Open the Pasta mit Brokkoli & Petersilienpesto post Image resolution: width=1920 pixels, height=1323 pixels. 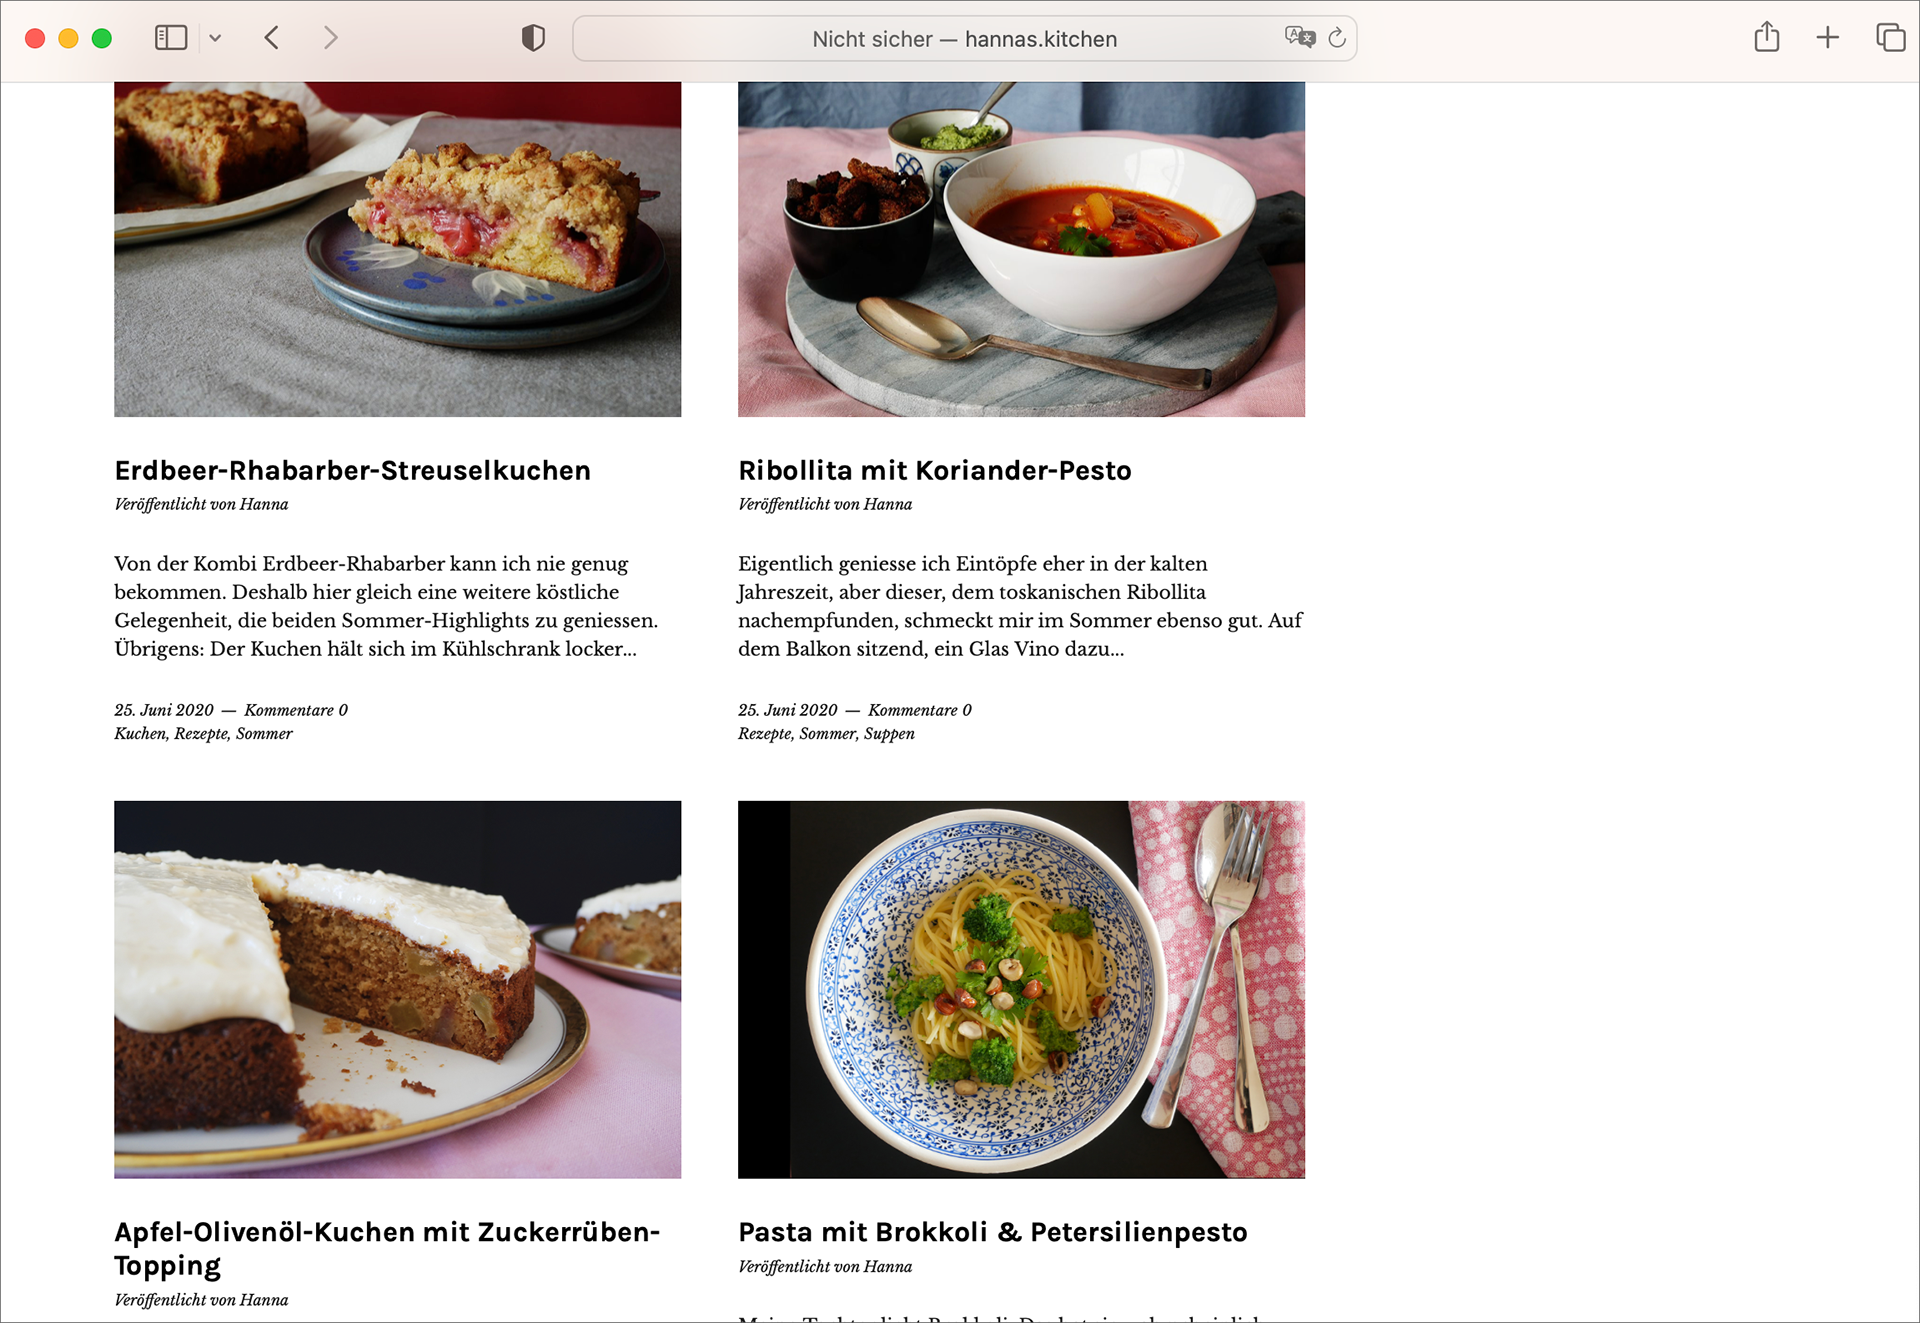click(993, 1232)
